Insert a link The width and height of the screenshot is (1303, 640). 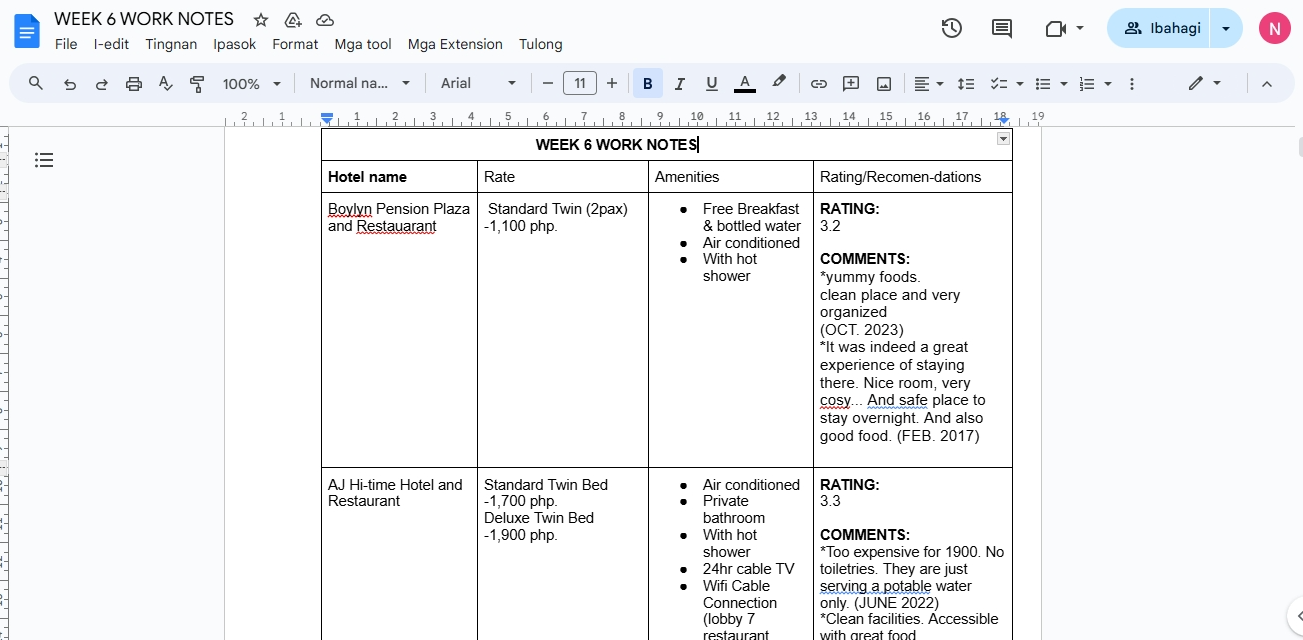pyautogui.click(x=819, y=84)
